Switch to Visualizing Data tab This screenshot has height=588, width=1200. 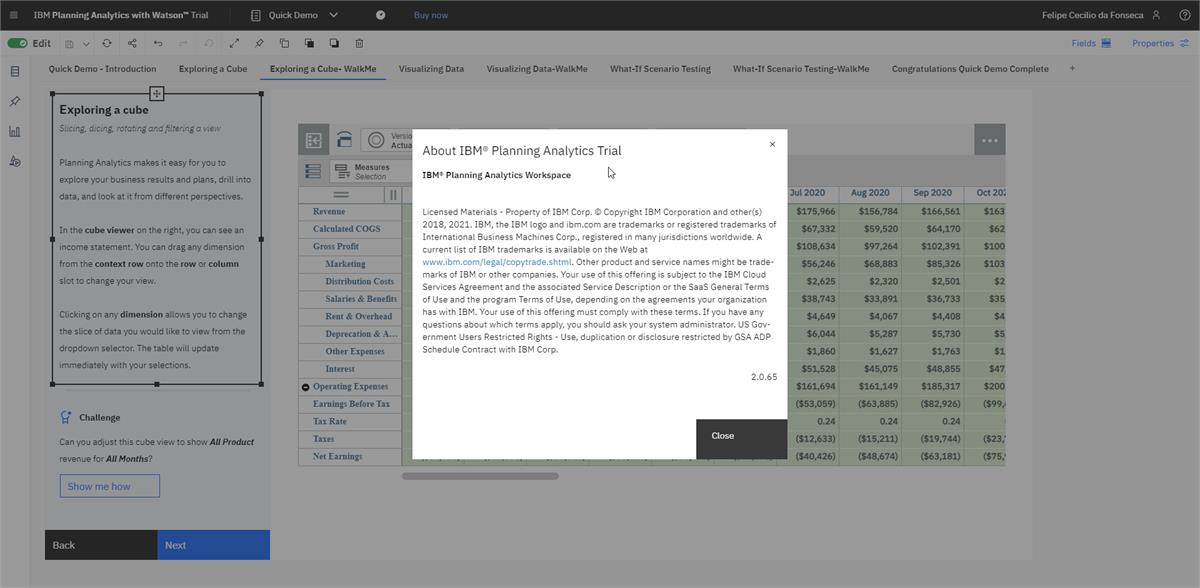click(431, 69)
